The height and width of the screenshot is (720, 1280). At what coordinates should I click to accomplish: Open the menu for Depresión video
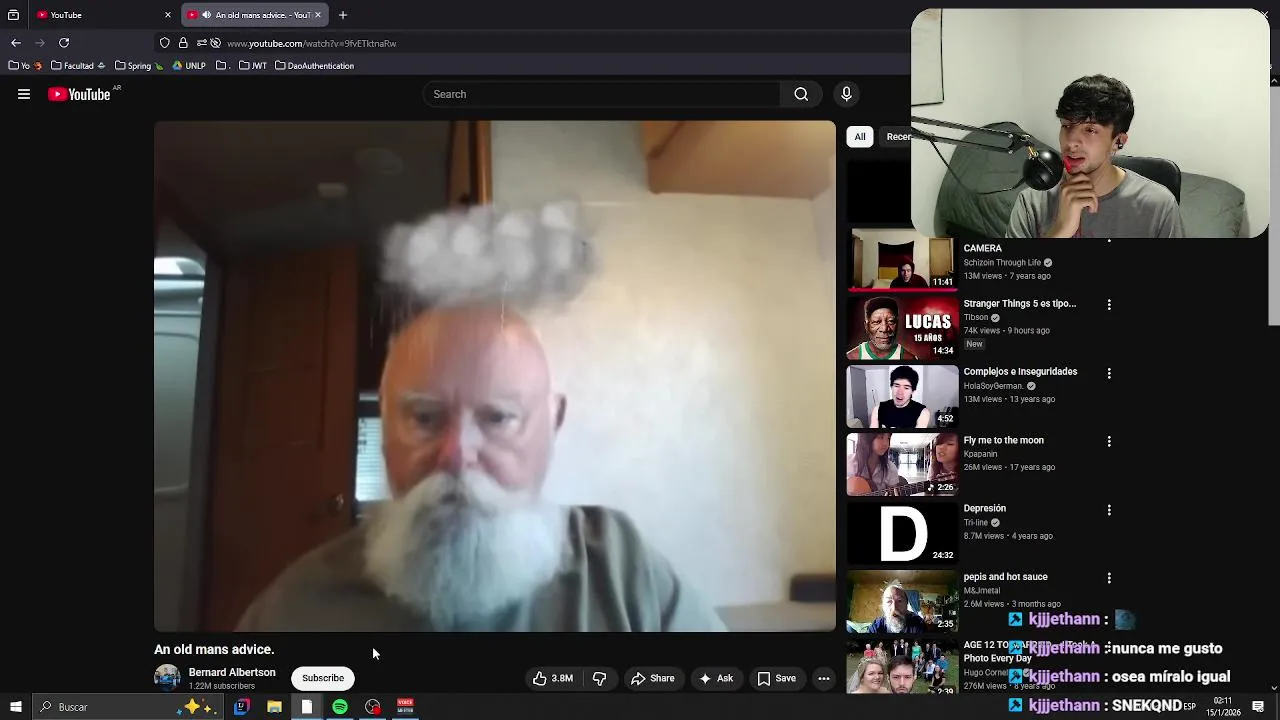point(1109,510)
